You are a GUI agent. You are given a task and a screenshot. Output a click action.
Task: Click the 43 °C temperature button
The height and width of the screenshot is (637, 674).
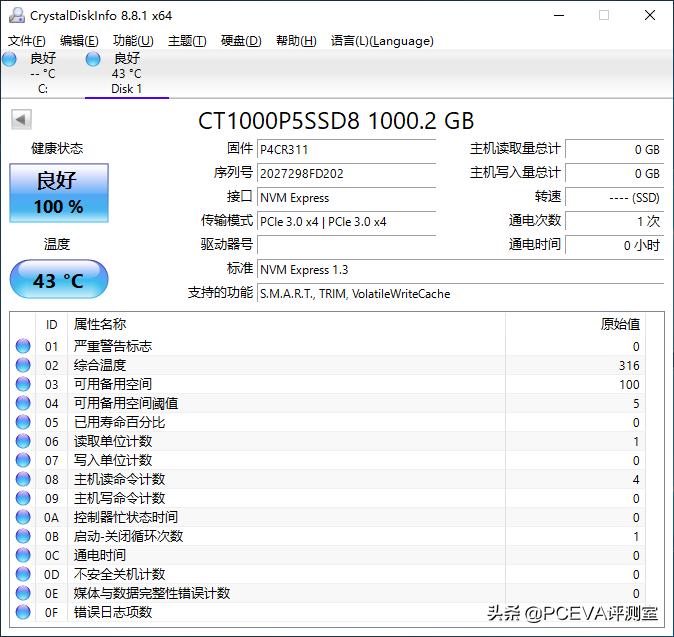[59, 279]
